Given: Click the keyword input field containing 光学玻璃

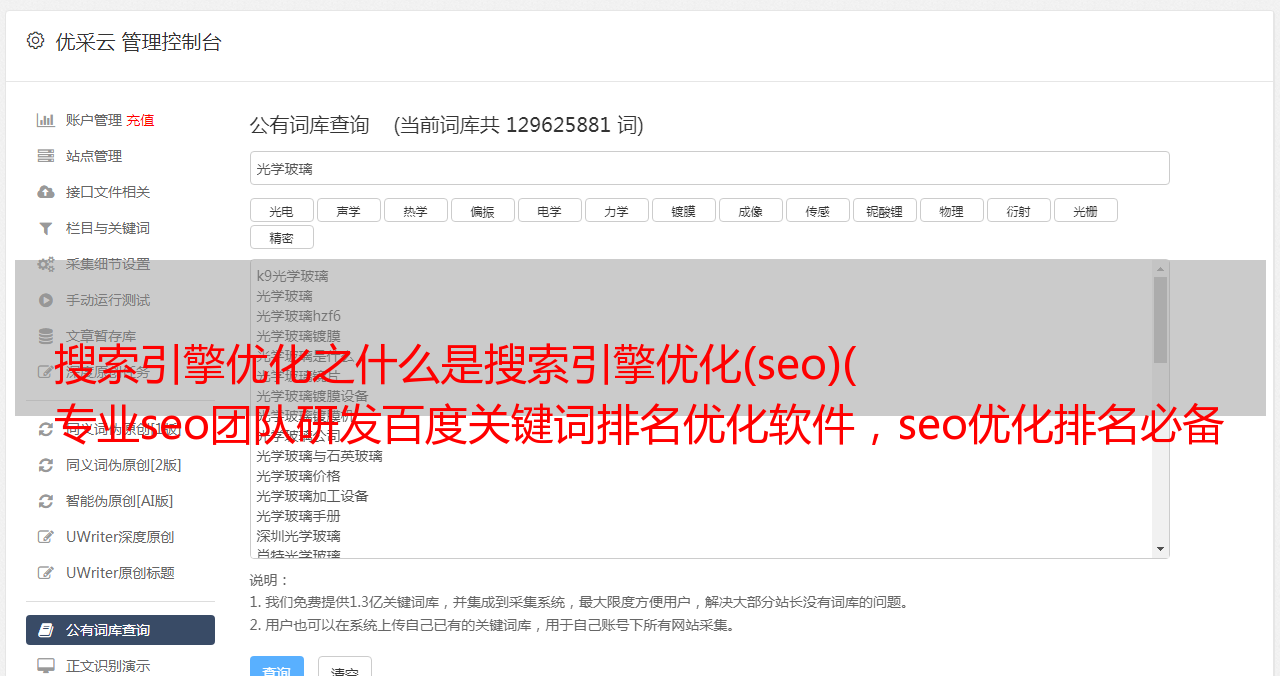Looking at the screenshot, I should 709,168.
